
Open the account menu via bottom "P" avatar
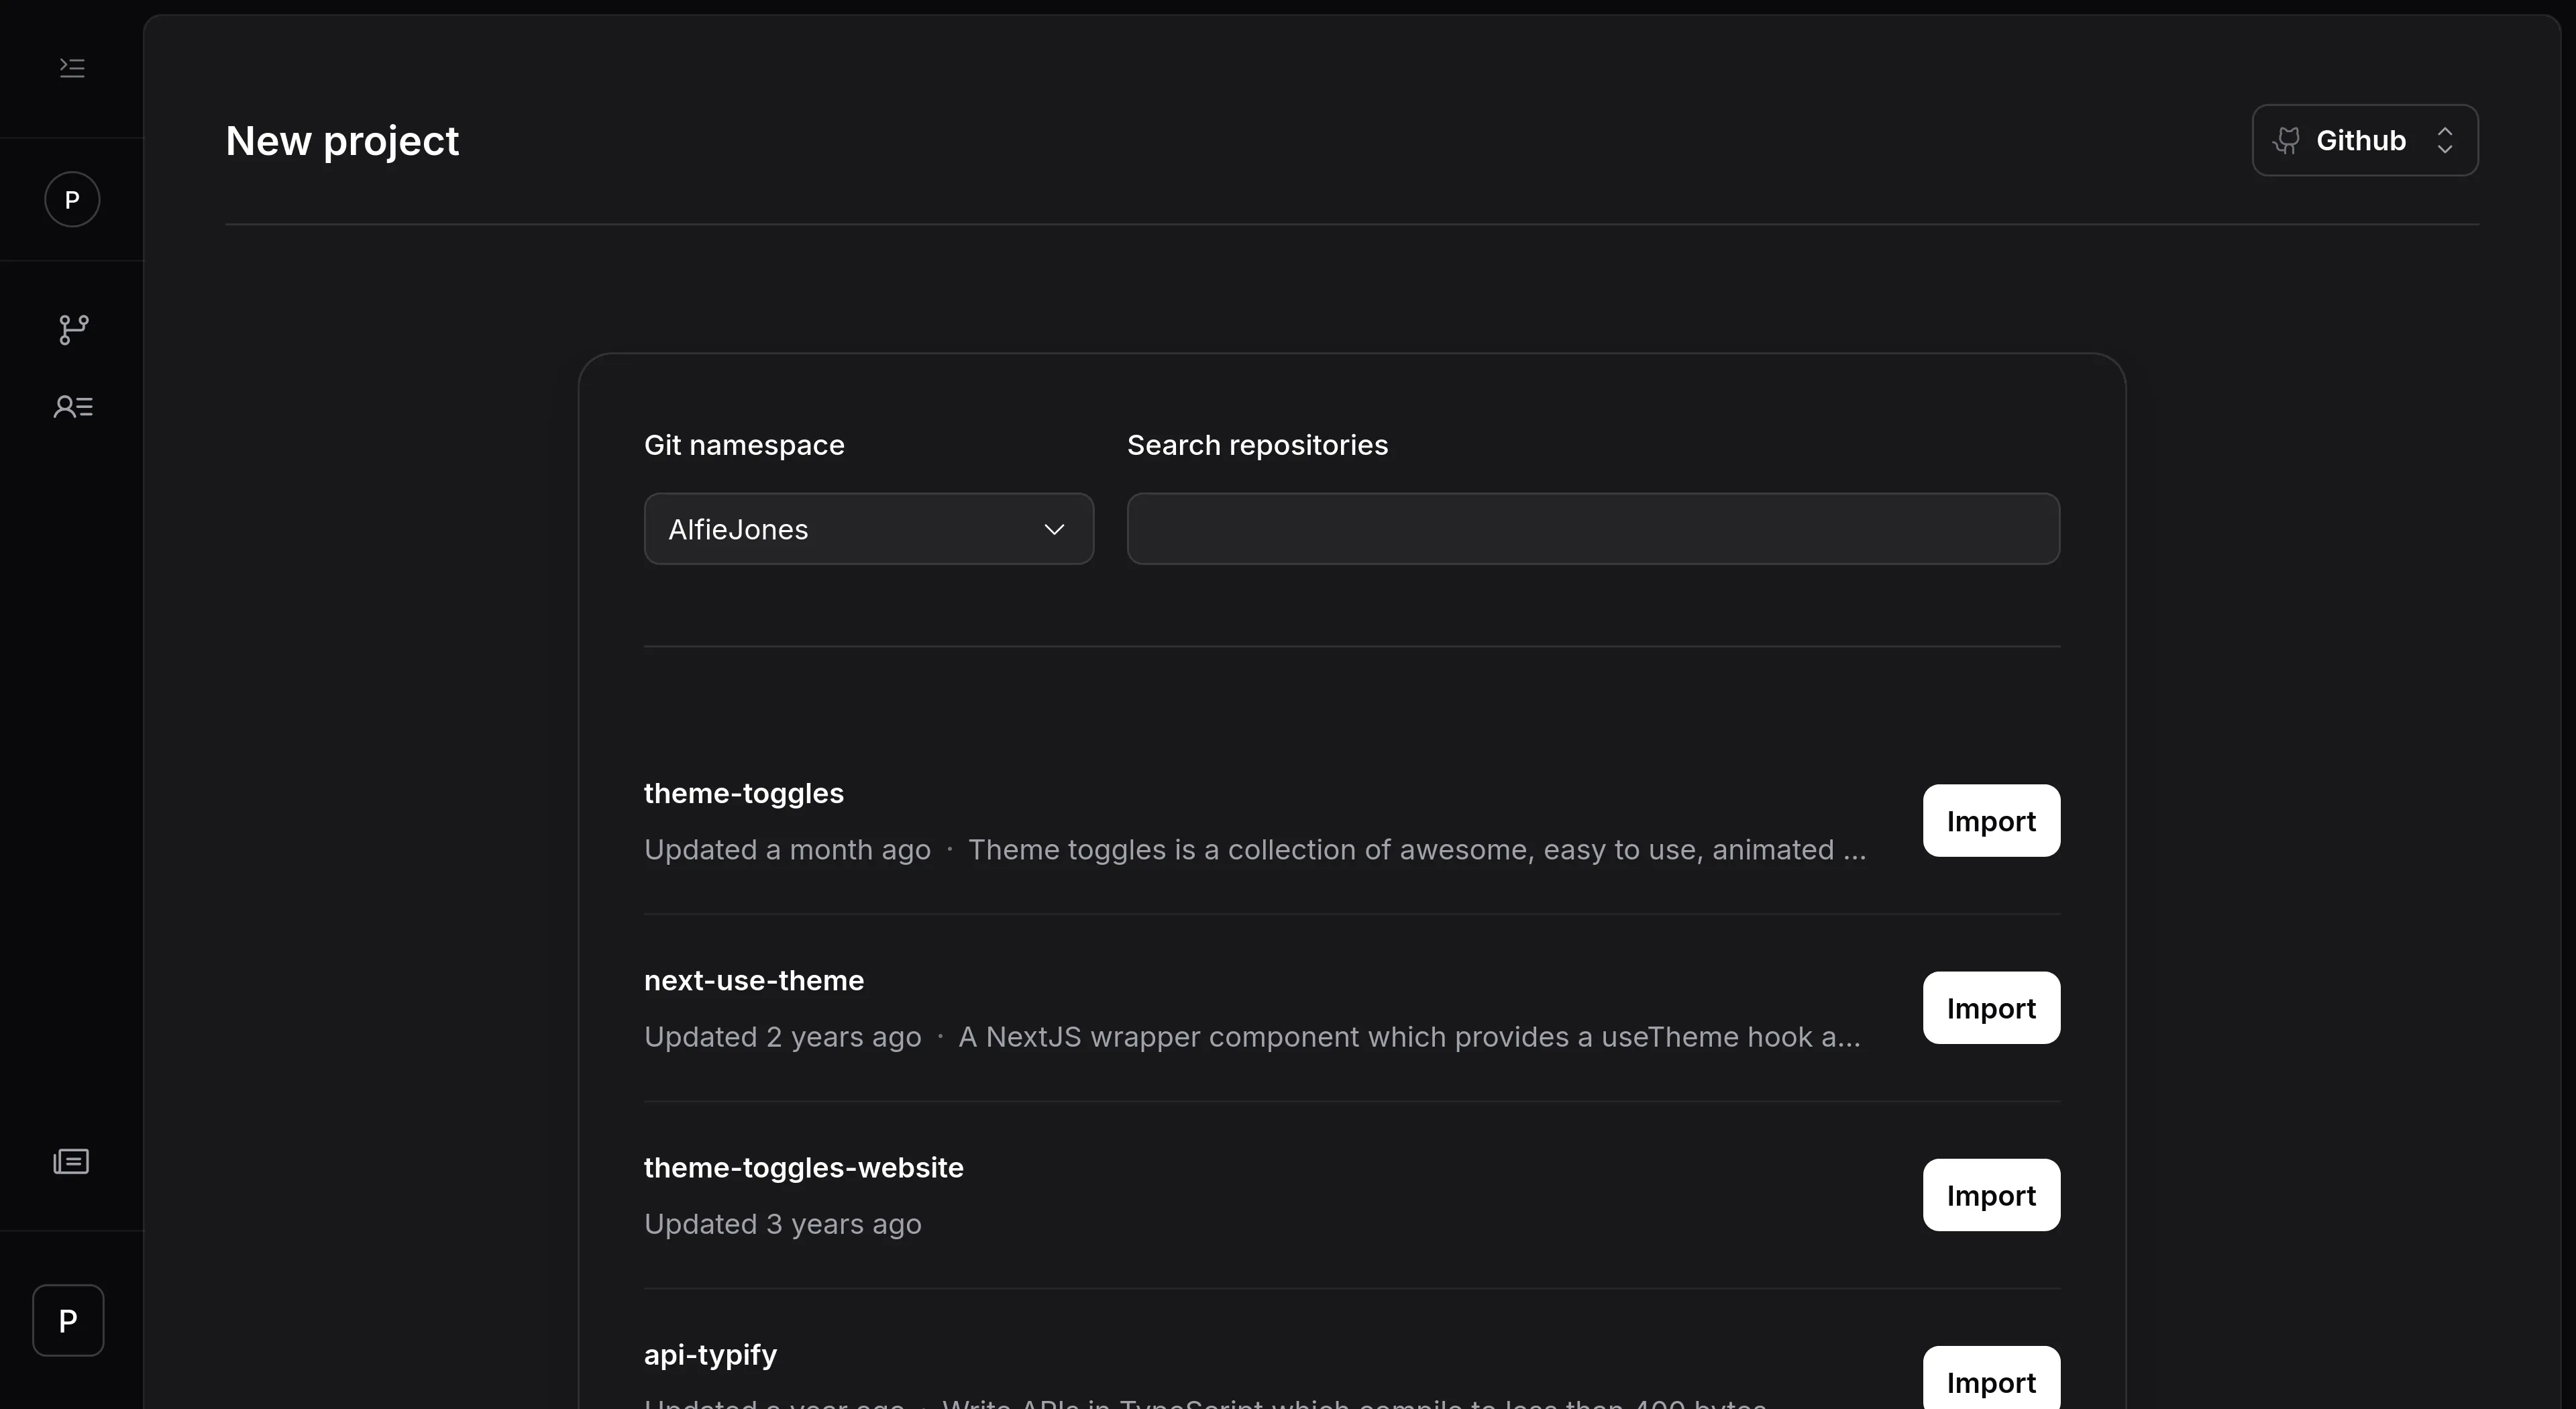click(67, 1320)
